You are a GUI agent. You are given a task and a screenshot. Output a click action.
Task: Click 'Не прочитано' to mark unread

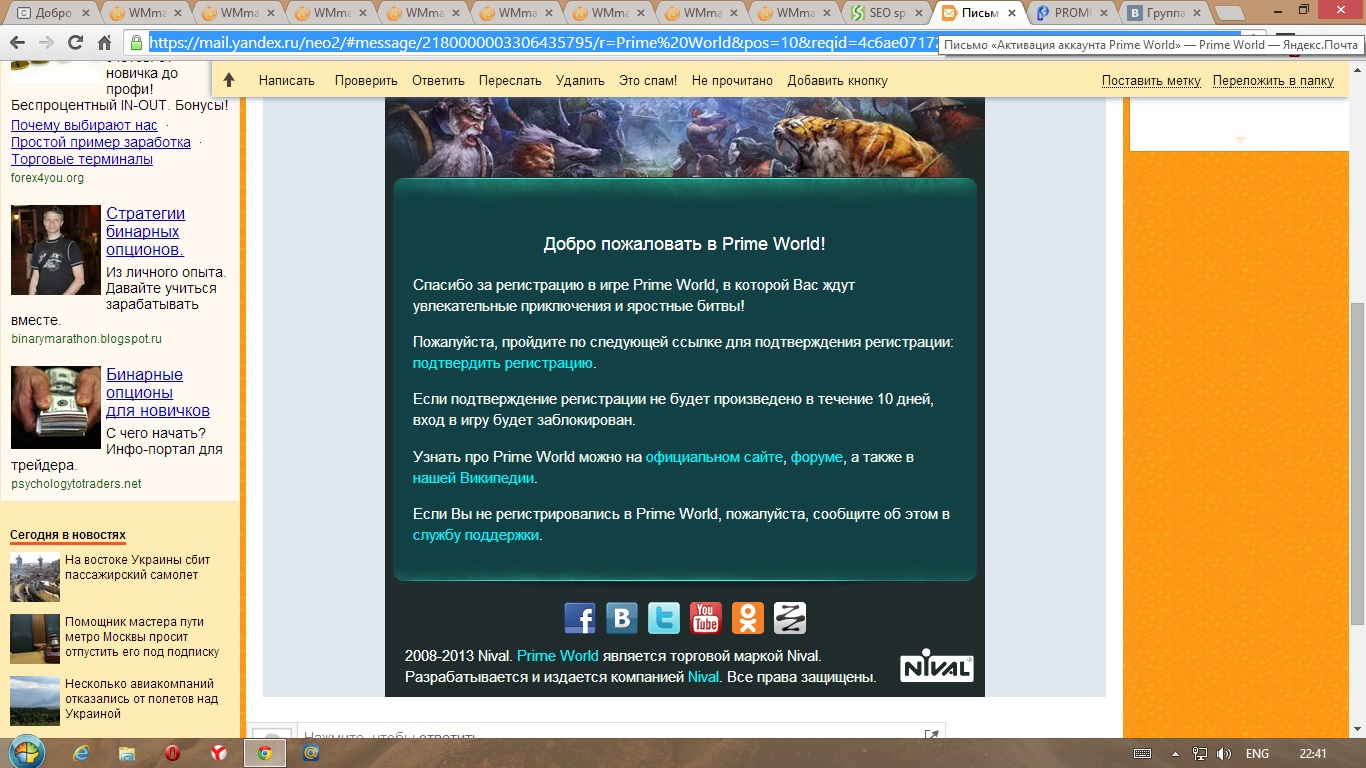click(732, 81)
